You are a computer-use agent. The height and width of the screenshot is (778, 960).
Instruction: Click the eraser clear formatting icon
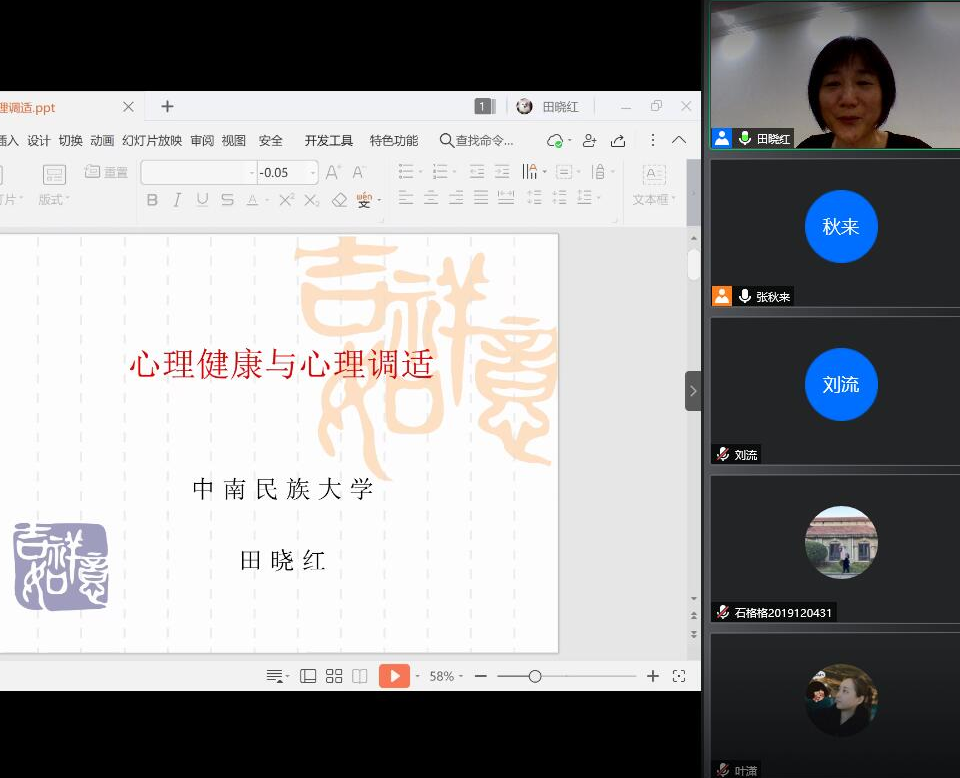(339, 200)
